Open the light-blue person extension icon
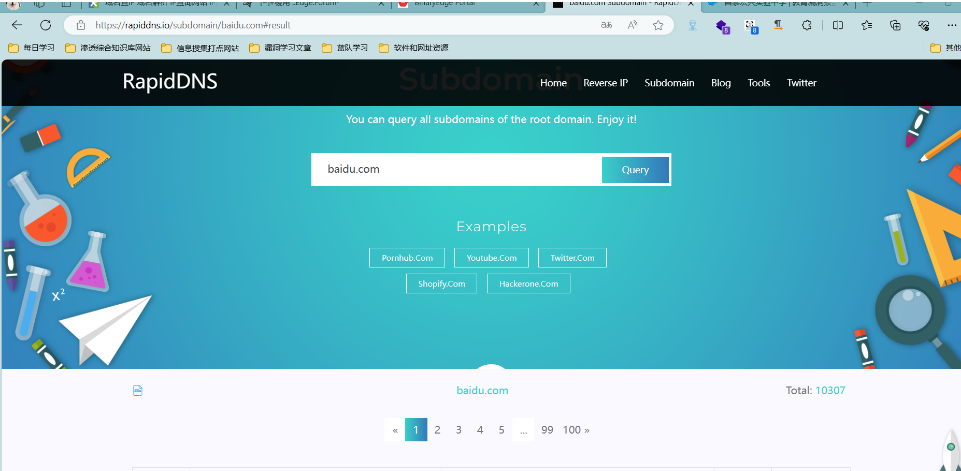 (693, 25)
